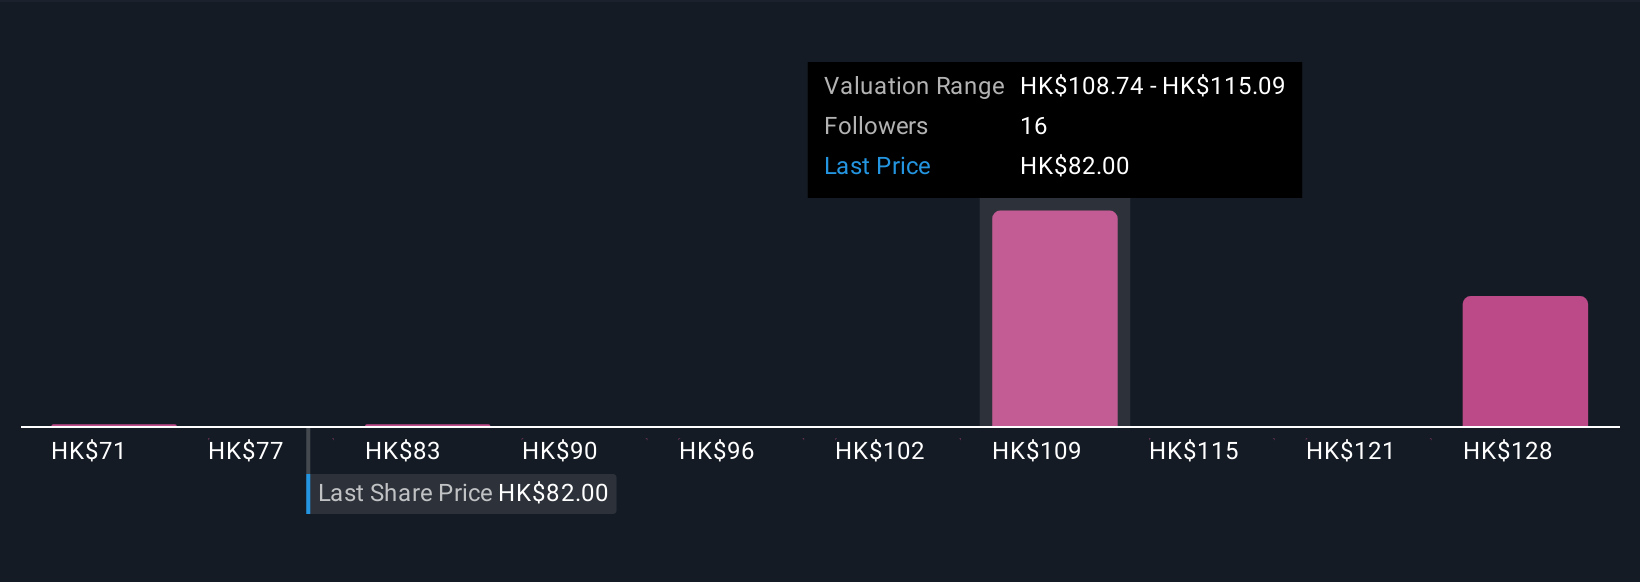Viewport: 1640px width, 582px height.
Task: Click the HK$109 axis label
Action: click(1037, 451)
